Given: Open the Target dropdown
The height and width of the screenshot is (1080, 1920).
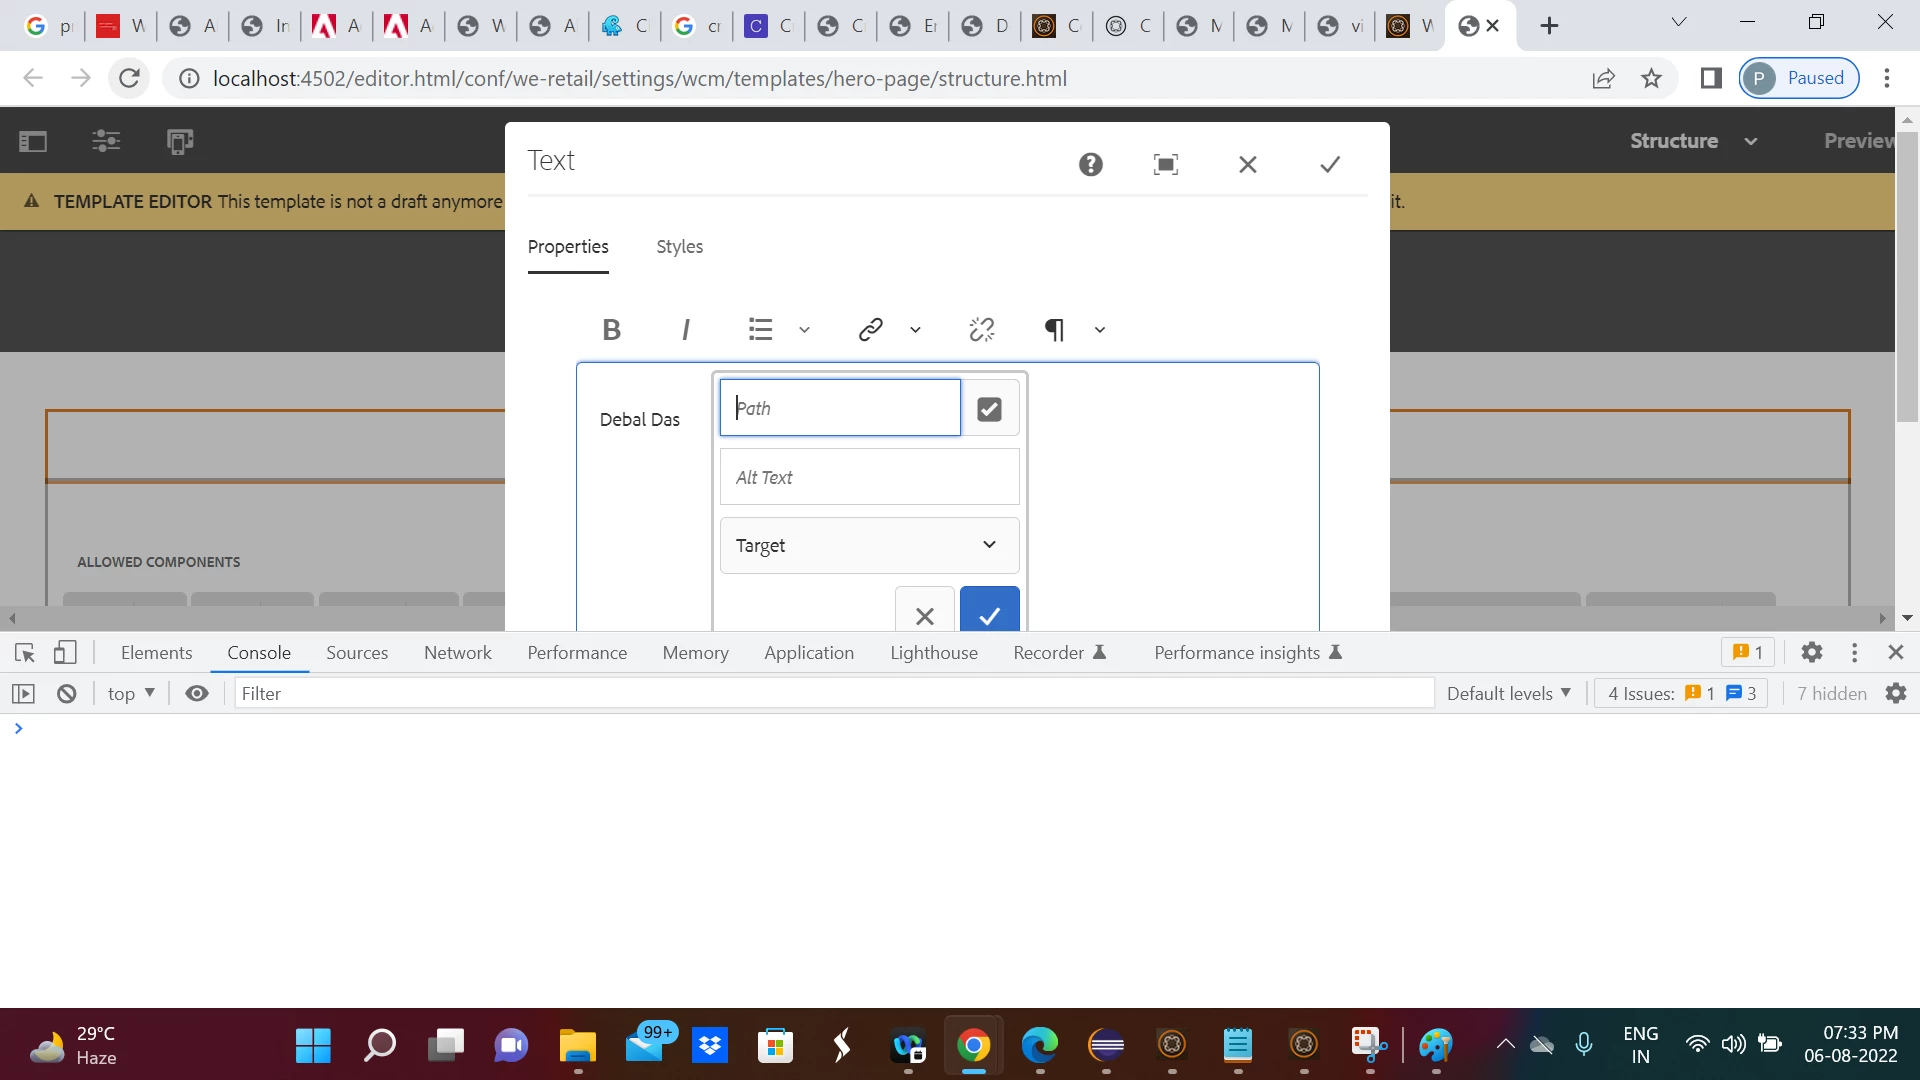Looking at the screenshot, I should (869, 545).
